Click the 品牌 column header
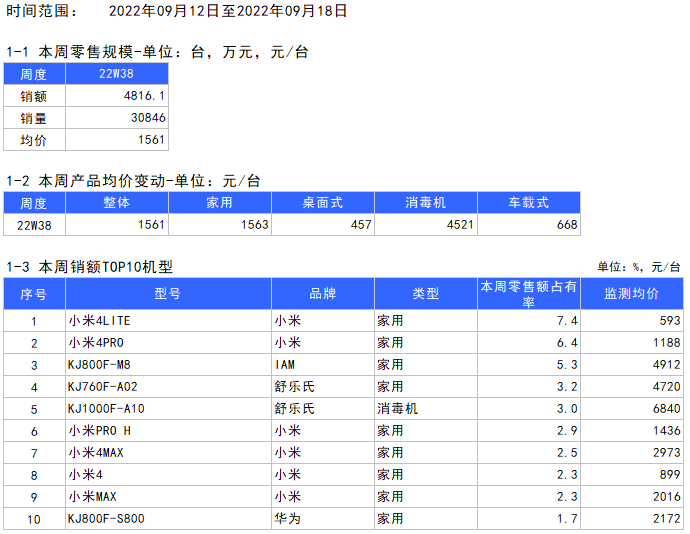Image resolution: width=690 pixels, height=534 pixels. tap(323, 294)
